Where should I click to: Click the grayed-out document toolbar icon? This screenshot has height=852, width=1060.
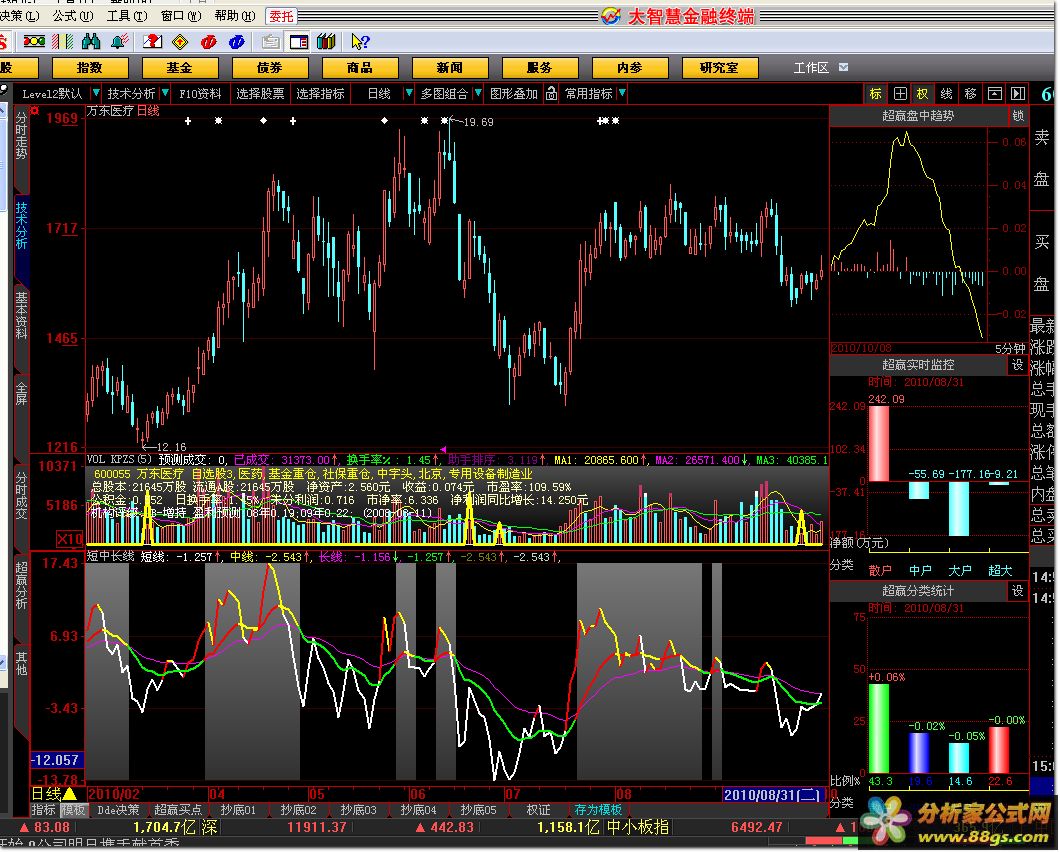pos(270,42)
